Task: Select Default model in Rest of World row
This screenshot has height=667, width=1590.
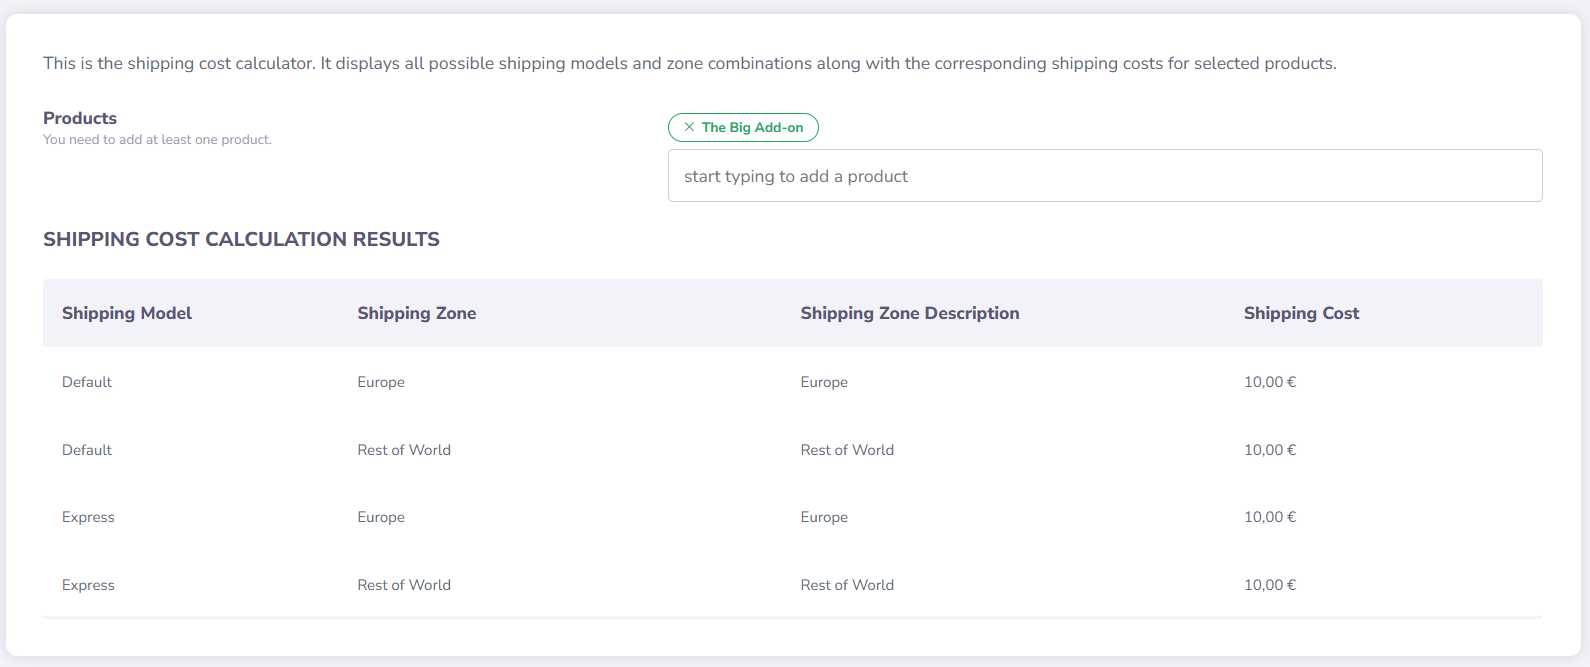Action: coord(87,450)
